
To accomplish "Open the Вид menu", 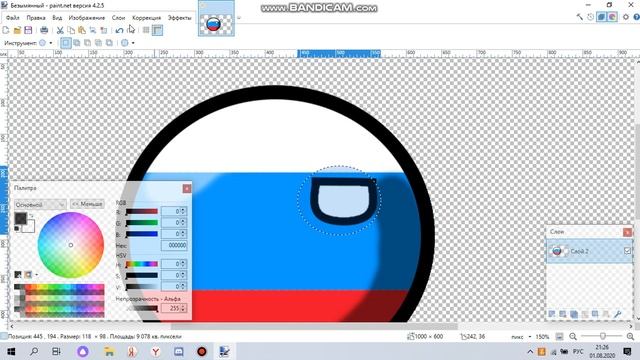I will coord(57,18).
